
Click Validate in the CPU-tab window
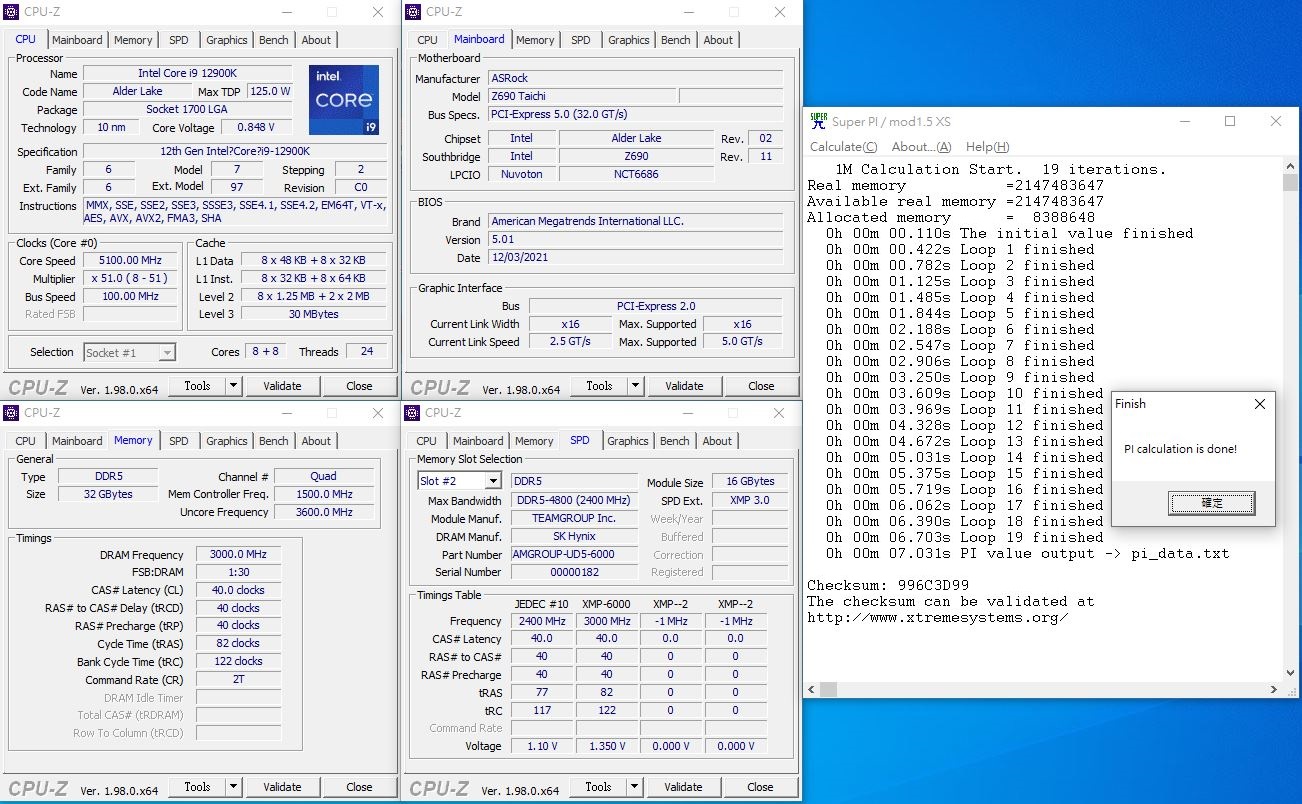click(282, 386)
